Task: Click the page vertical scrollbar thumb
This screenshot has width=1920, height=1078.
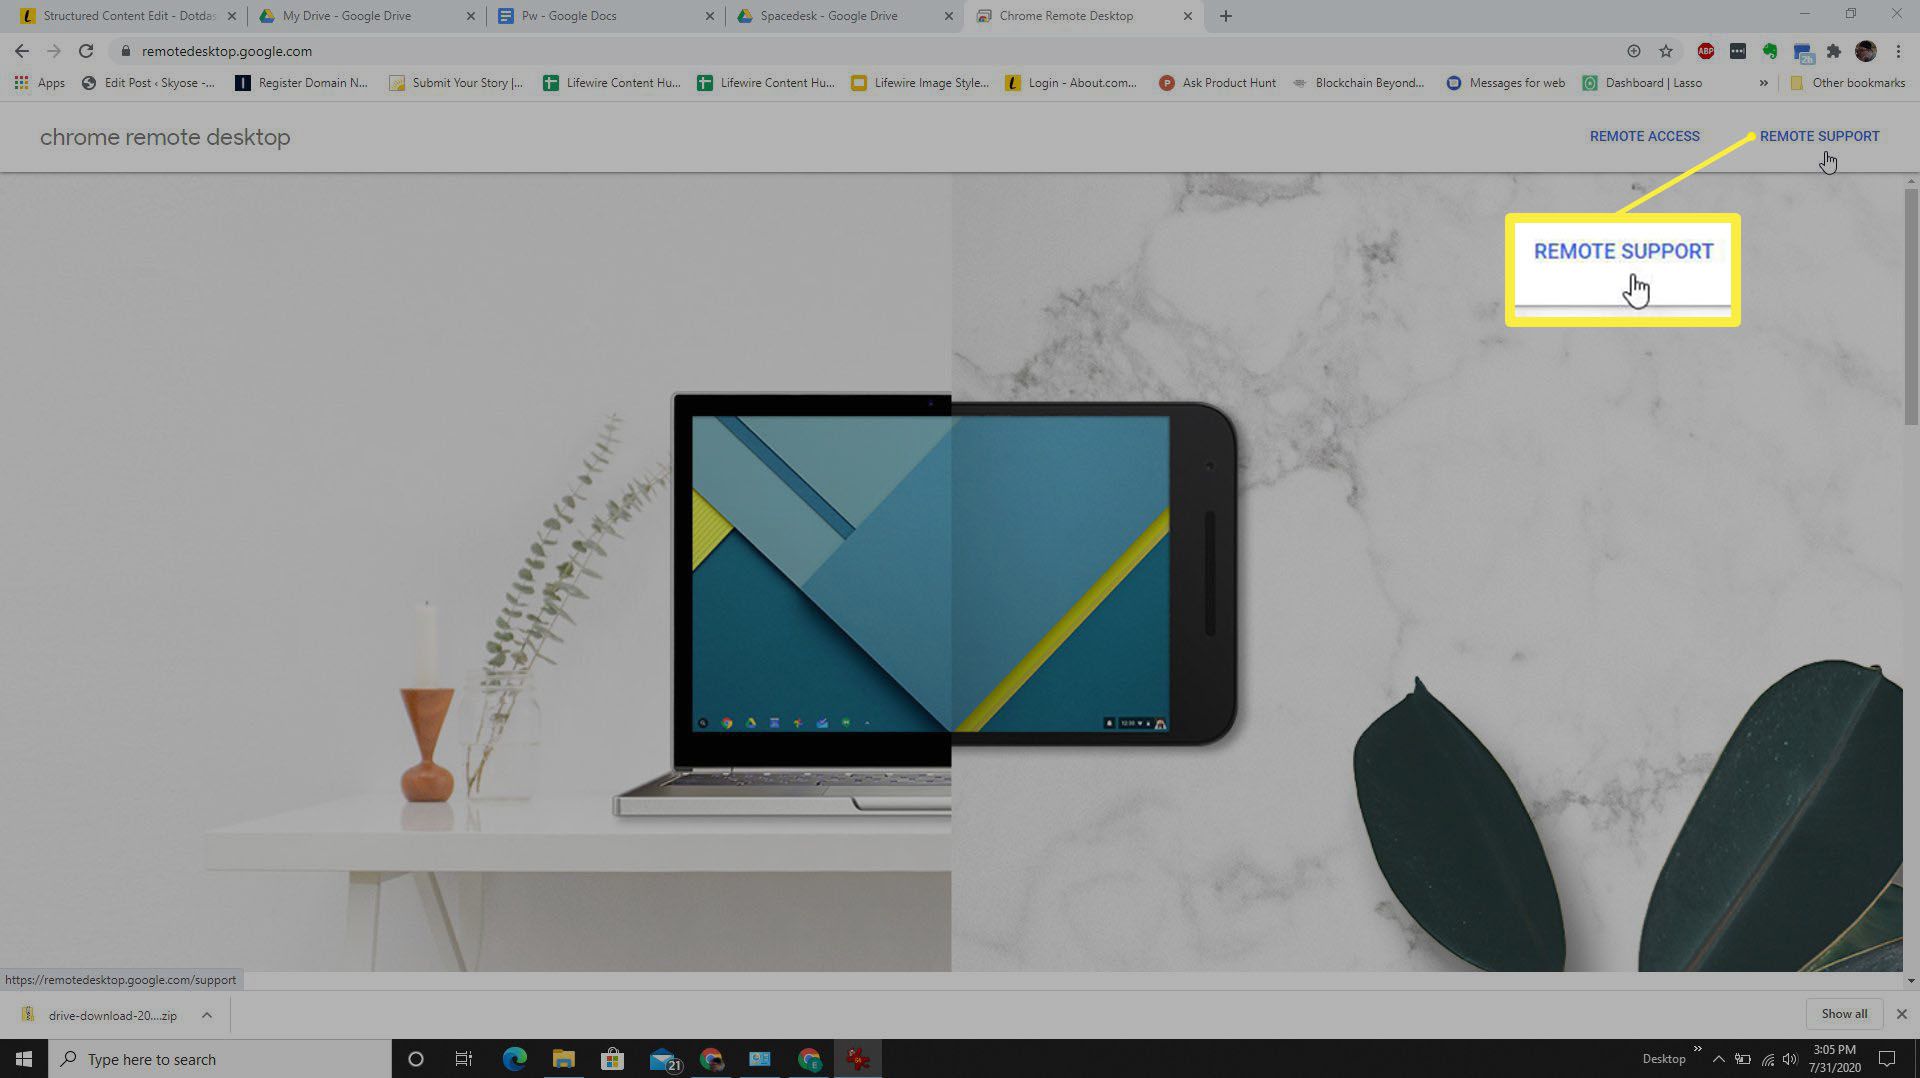Action: (x=1911, y=306)
